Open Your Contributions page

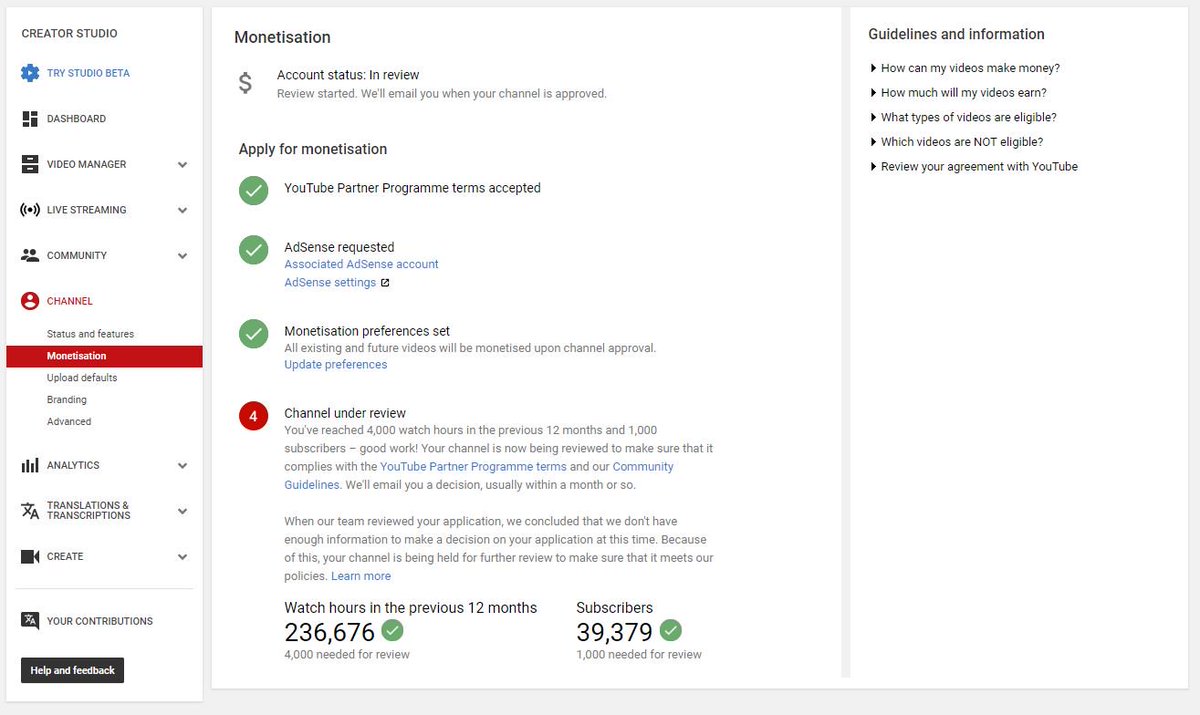point(100,621)
